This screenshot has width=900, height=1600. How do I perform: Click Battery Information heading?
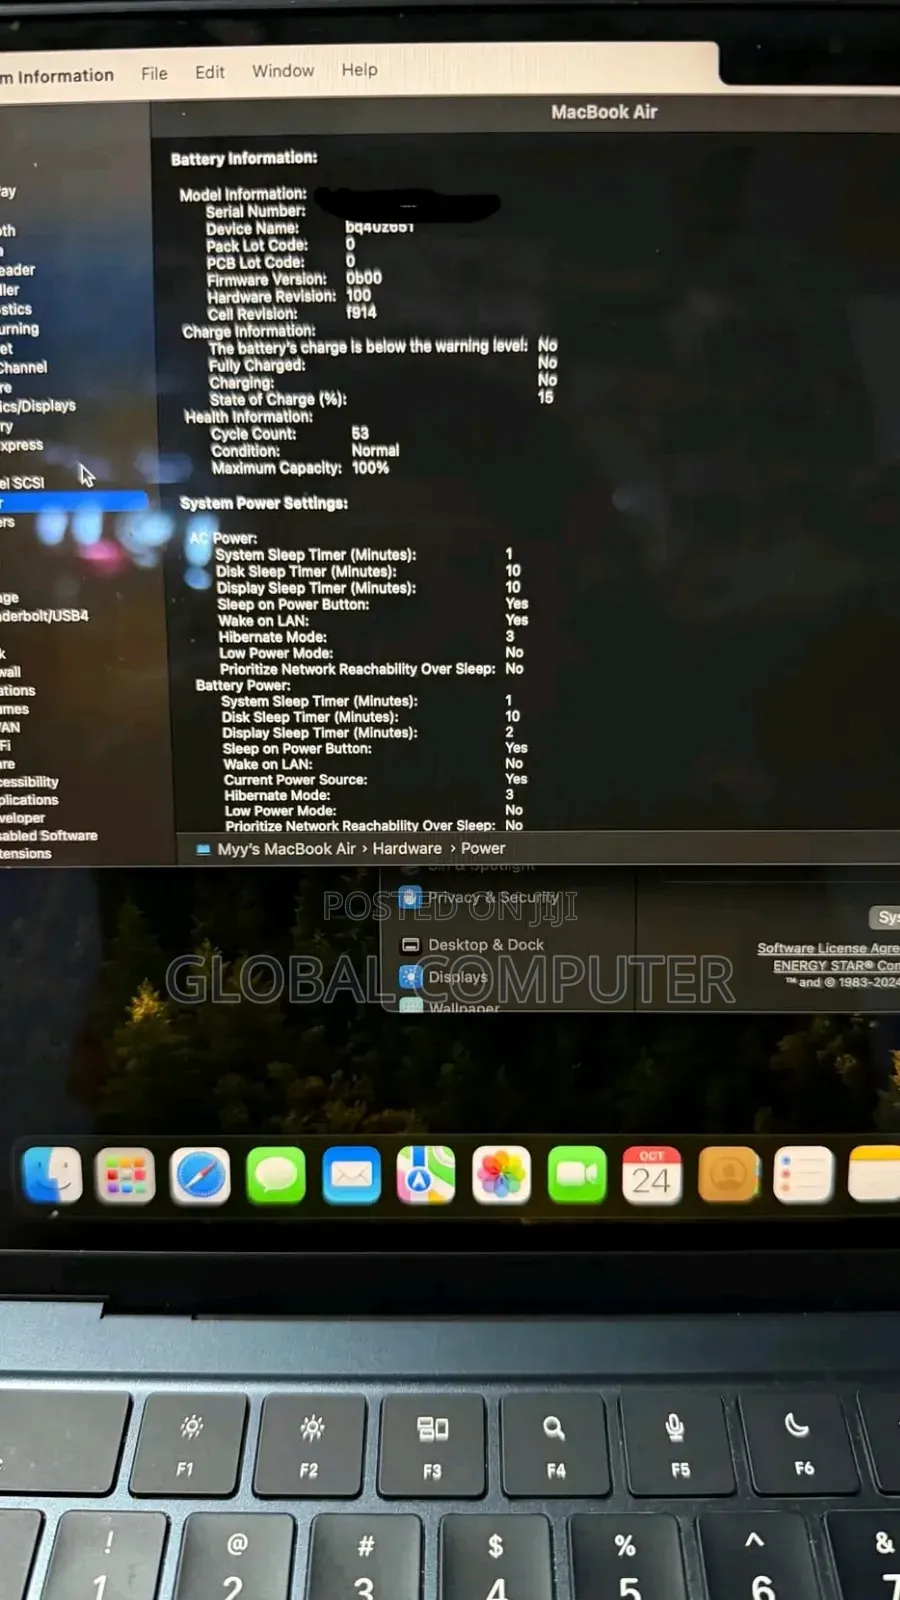tap(244, 158)
